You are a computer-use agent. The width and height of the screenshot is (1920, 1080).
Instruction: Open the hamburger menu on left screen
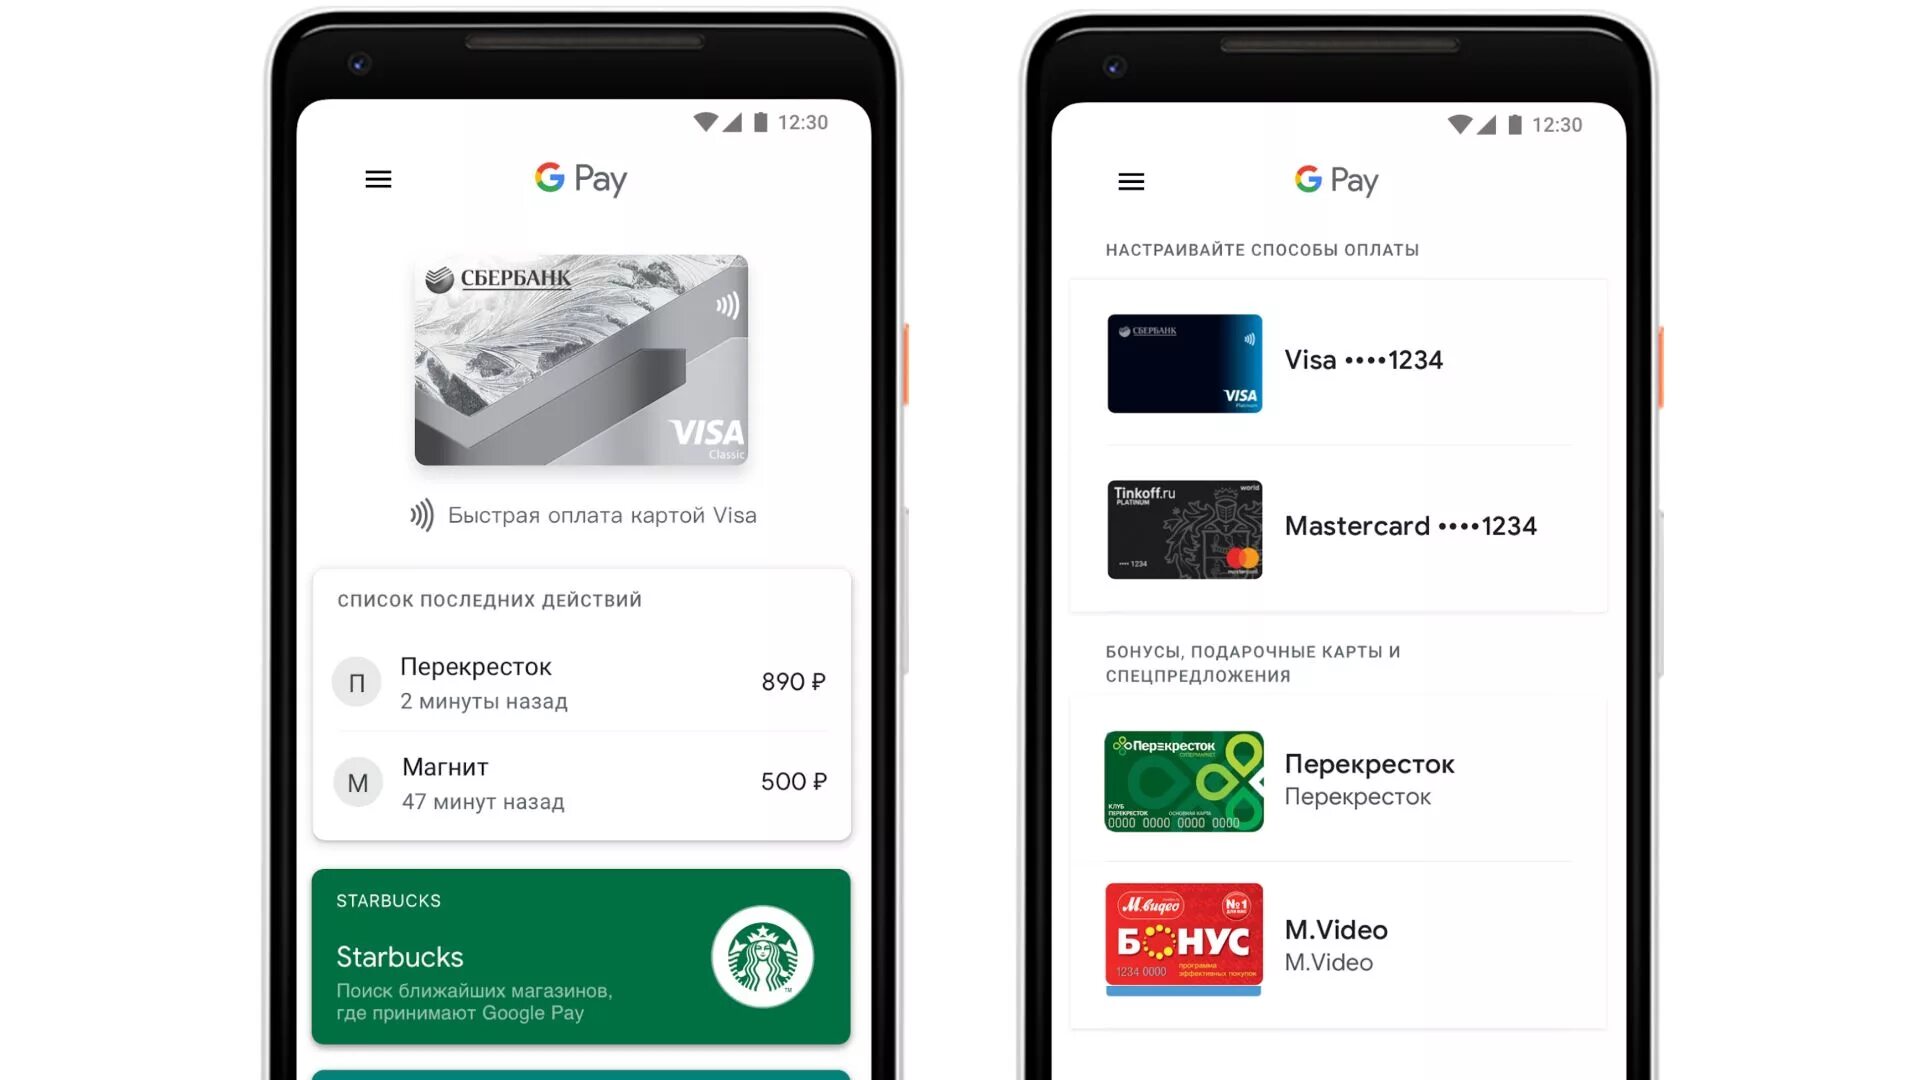[x=378, y=178]
